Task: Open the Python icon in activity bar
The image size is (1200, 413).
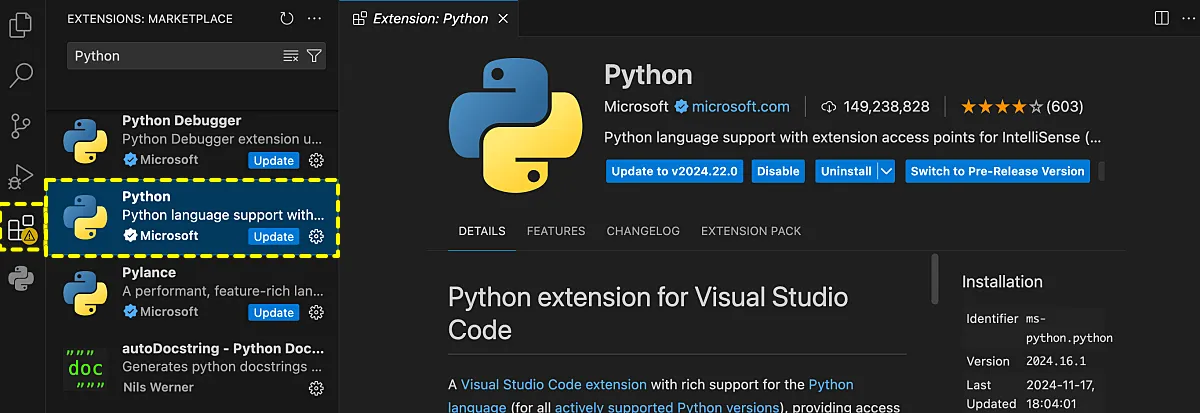Action: tap(20, 279)
